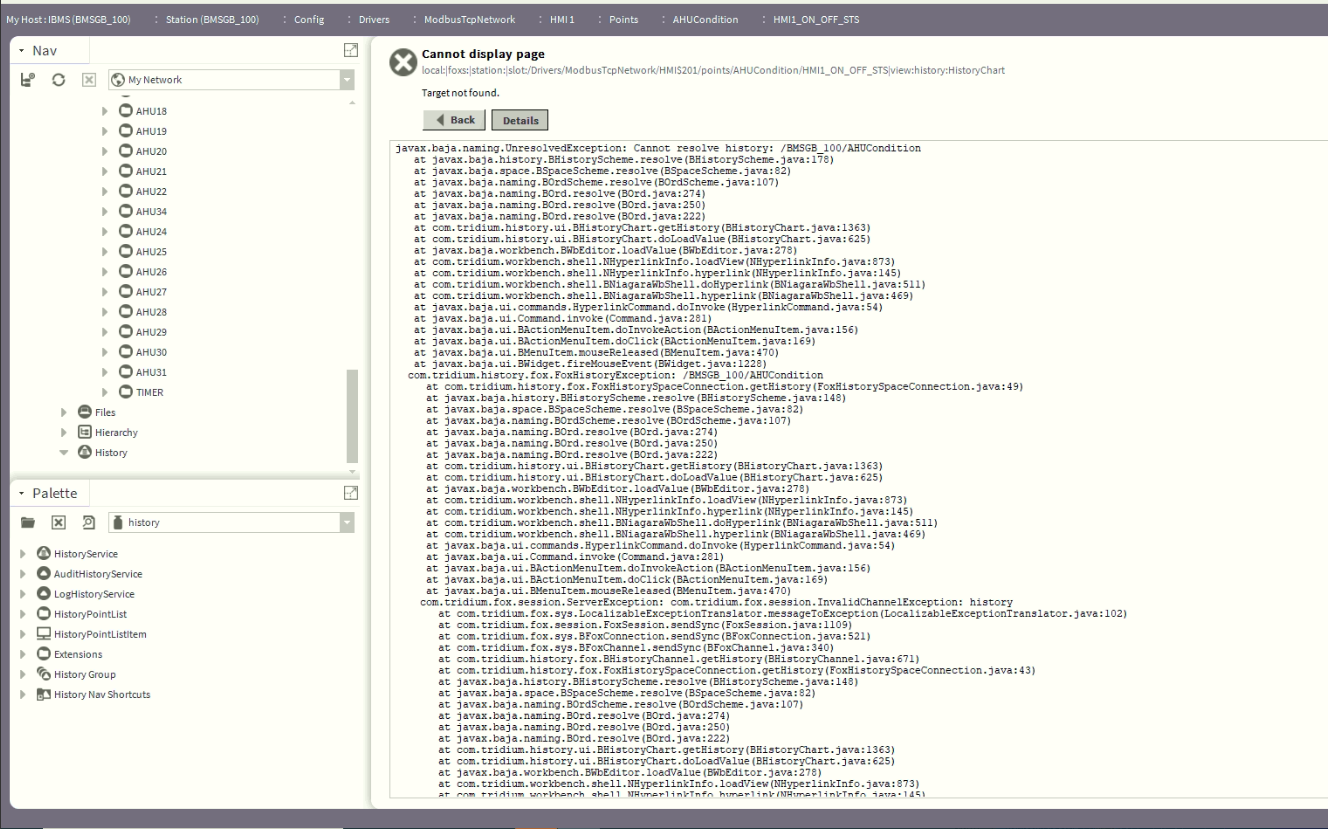Open the history palette dropdown
The height and width of the screenshot is (829, 1328).
point(347,522)
